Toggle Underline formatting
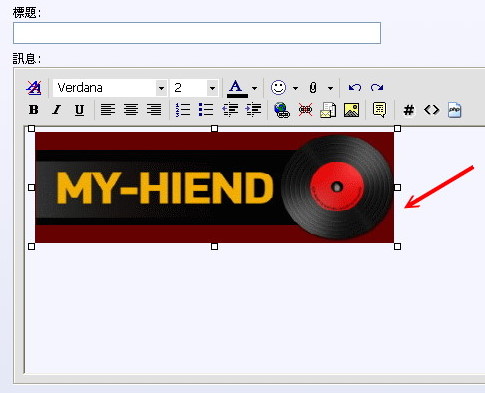Image resolution: width=485 pixels, height=393 pixels. point(79,110)
